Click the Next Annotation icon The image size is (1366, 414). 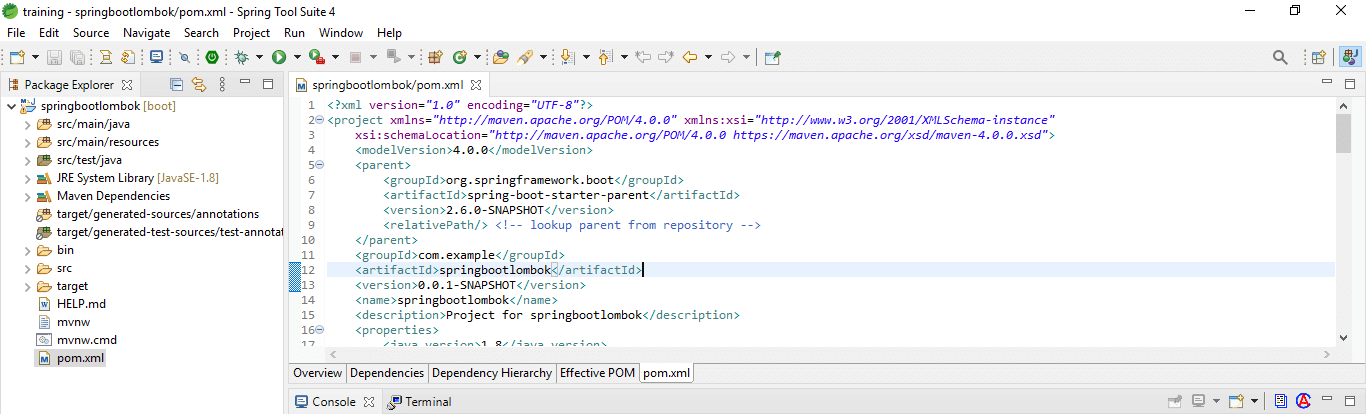(x=568, y=58)
